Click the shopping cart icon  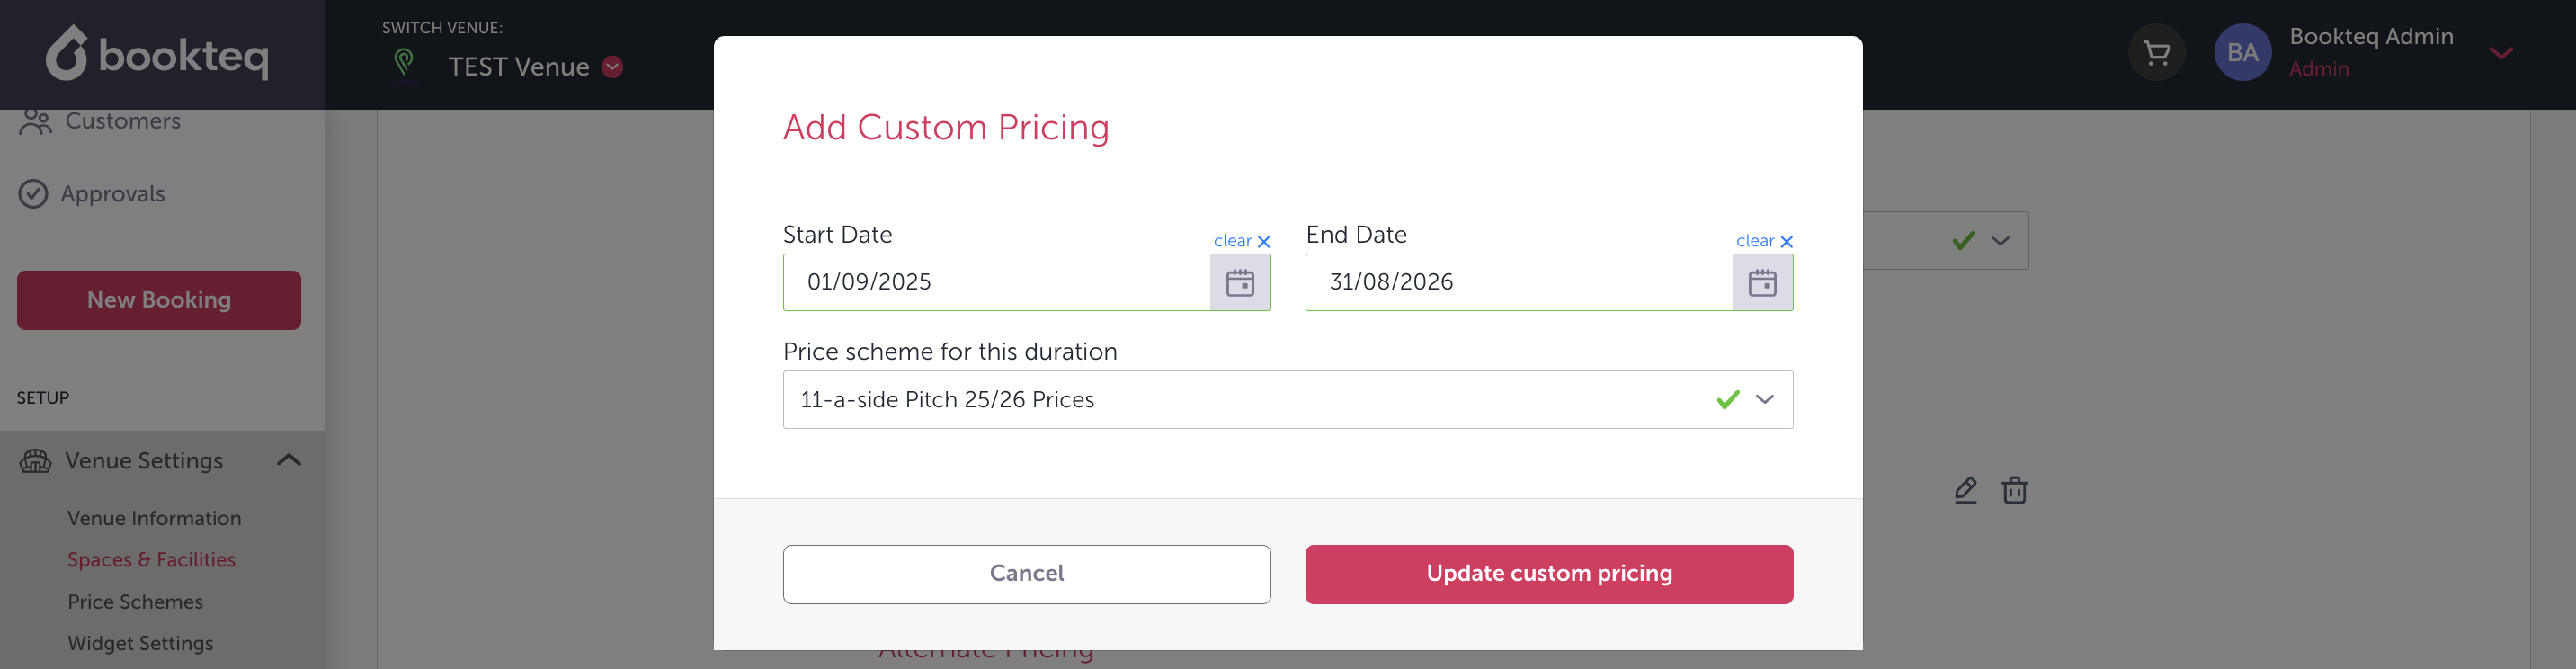(2157, 53)
